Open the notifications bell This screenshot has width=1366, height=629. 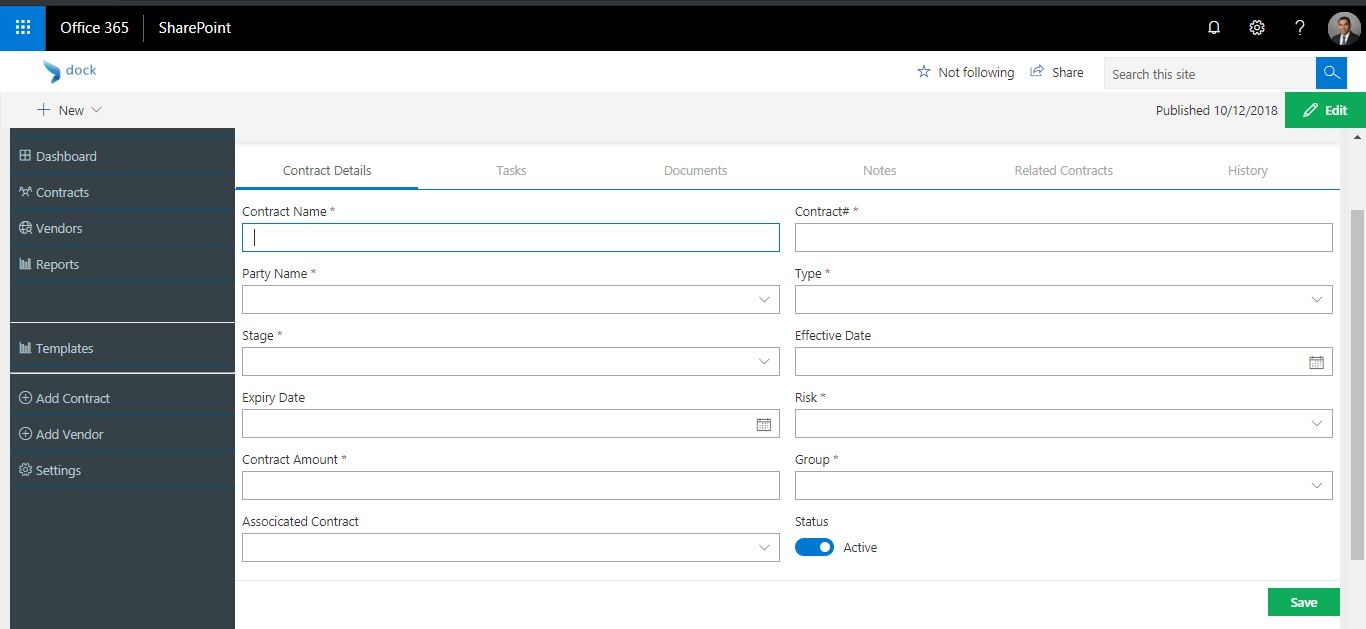[1213, 27]
